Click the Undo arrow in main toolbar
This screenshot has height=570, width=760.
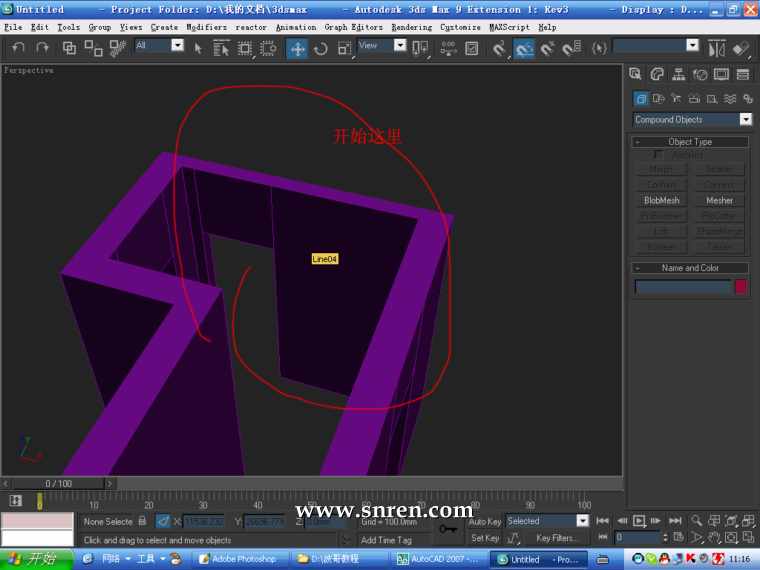[18, 48]
